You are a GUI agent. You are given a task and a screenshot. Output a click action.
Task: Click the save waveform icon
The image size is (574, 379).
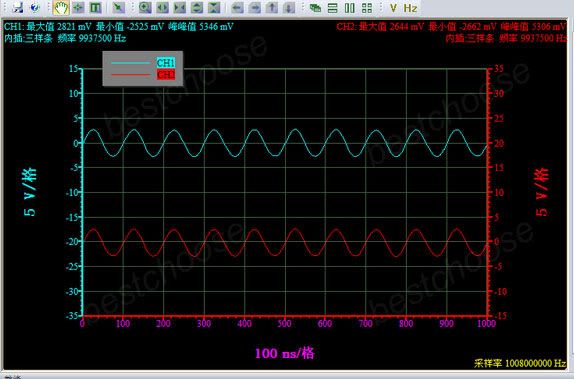click(x=18, y=7)
